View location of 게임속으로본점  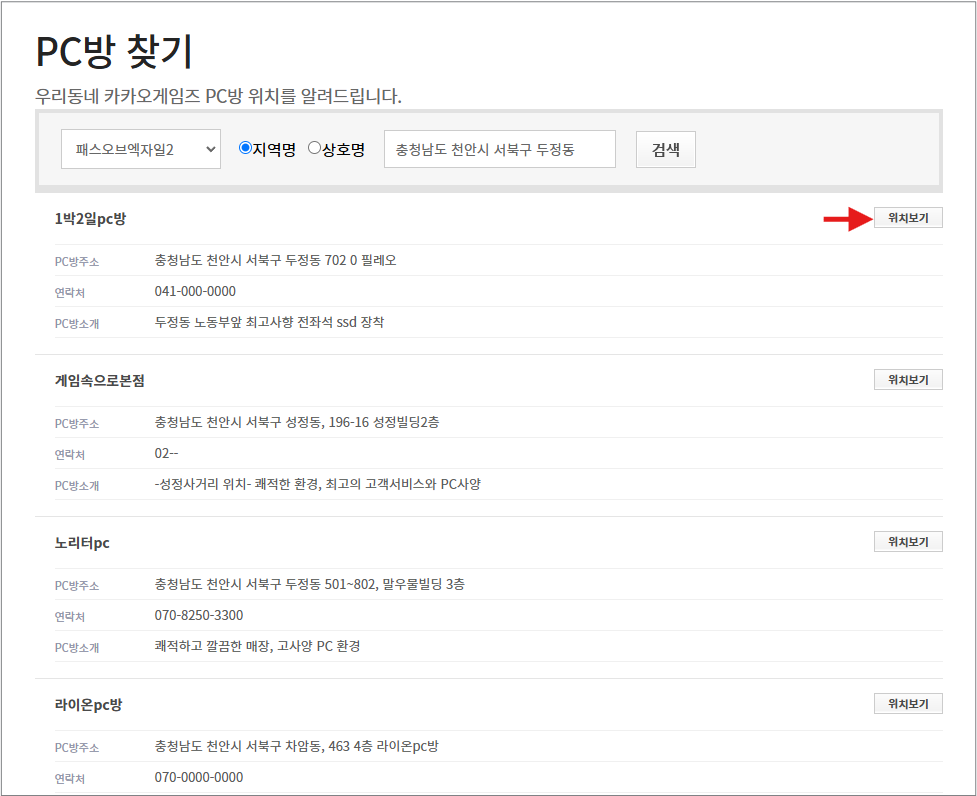[x=908, y=380]
